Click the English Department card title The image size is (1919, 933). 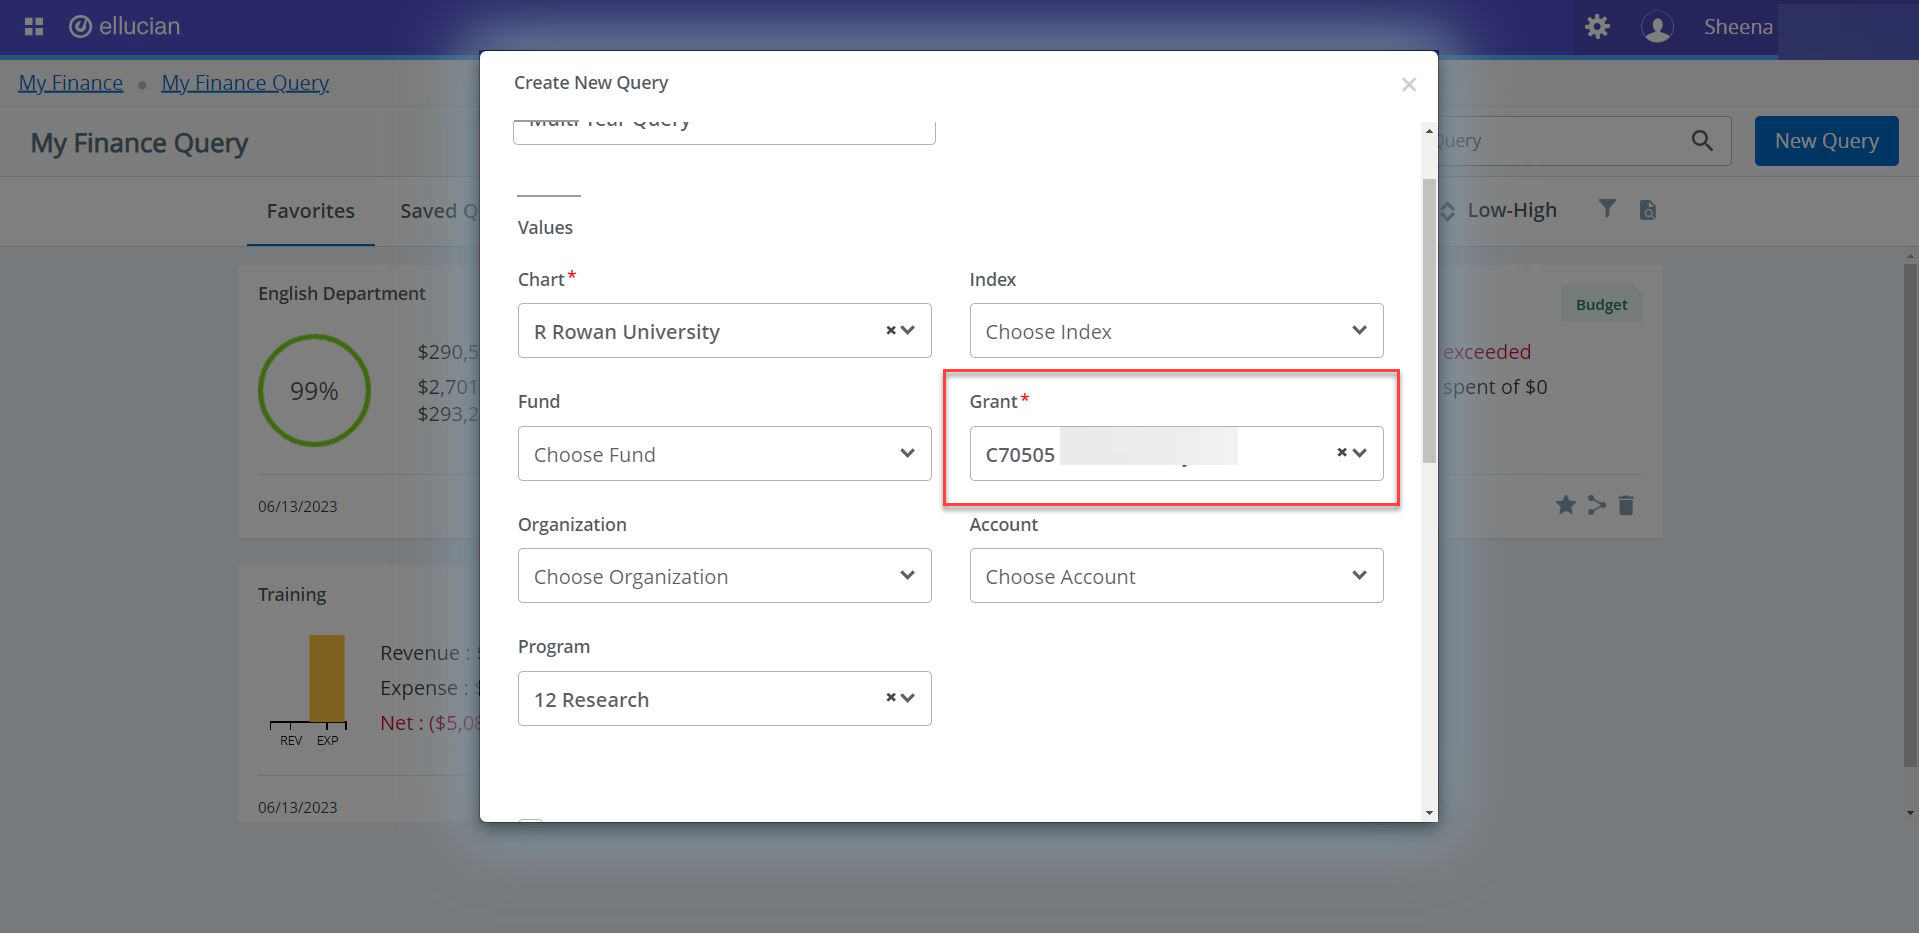(342, 293)
